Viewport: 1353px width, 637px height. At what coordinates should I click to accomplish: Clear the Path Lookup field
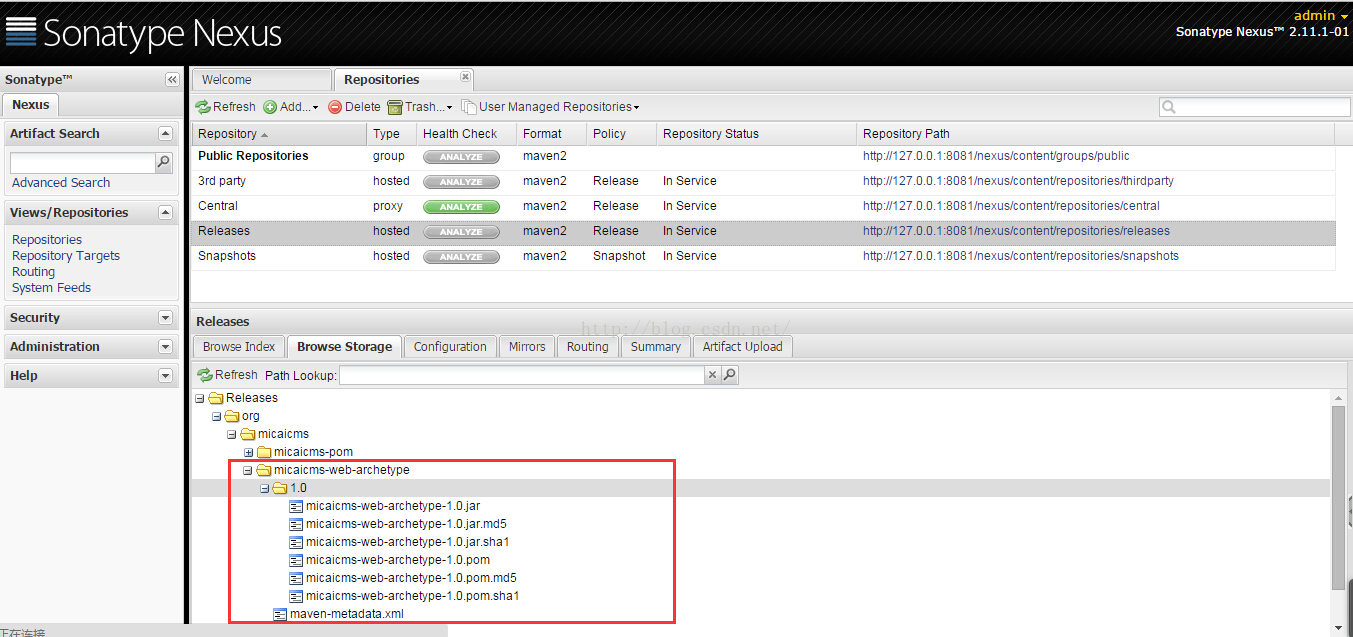pyautogui.click(x=712, y=375)
